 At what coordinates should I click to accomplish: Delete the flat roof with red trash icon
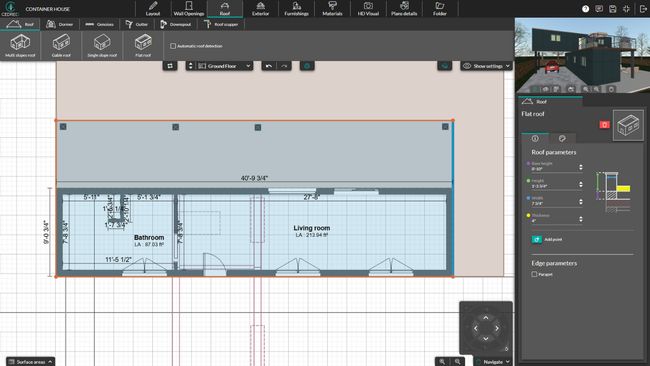coord(604,124)
